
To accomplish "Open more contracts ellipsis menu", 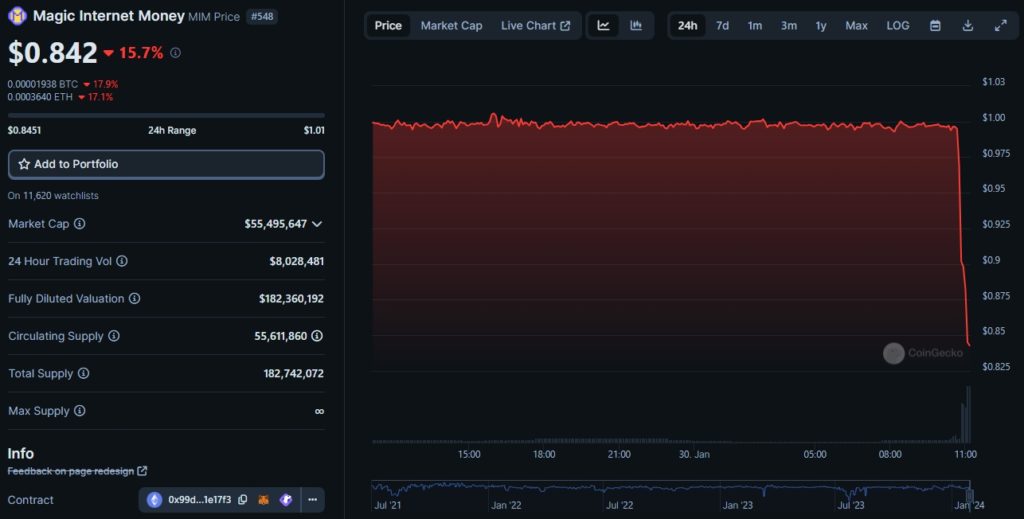I will (313, 500).
